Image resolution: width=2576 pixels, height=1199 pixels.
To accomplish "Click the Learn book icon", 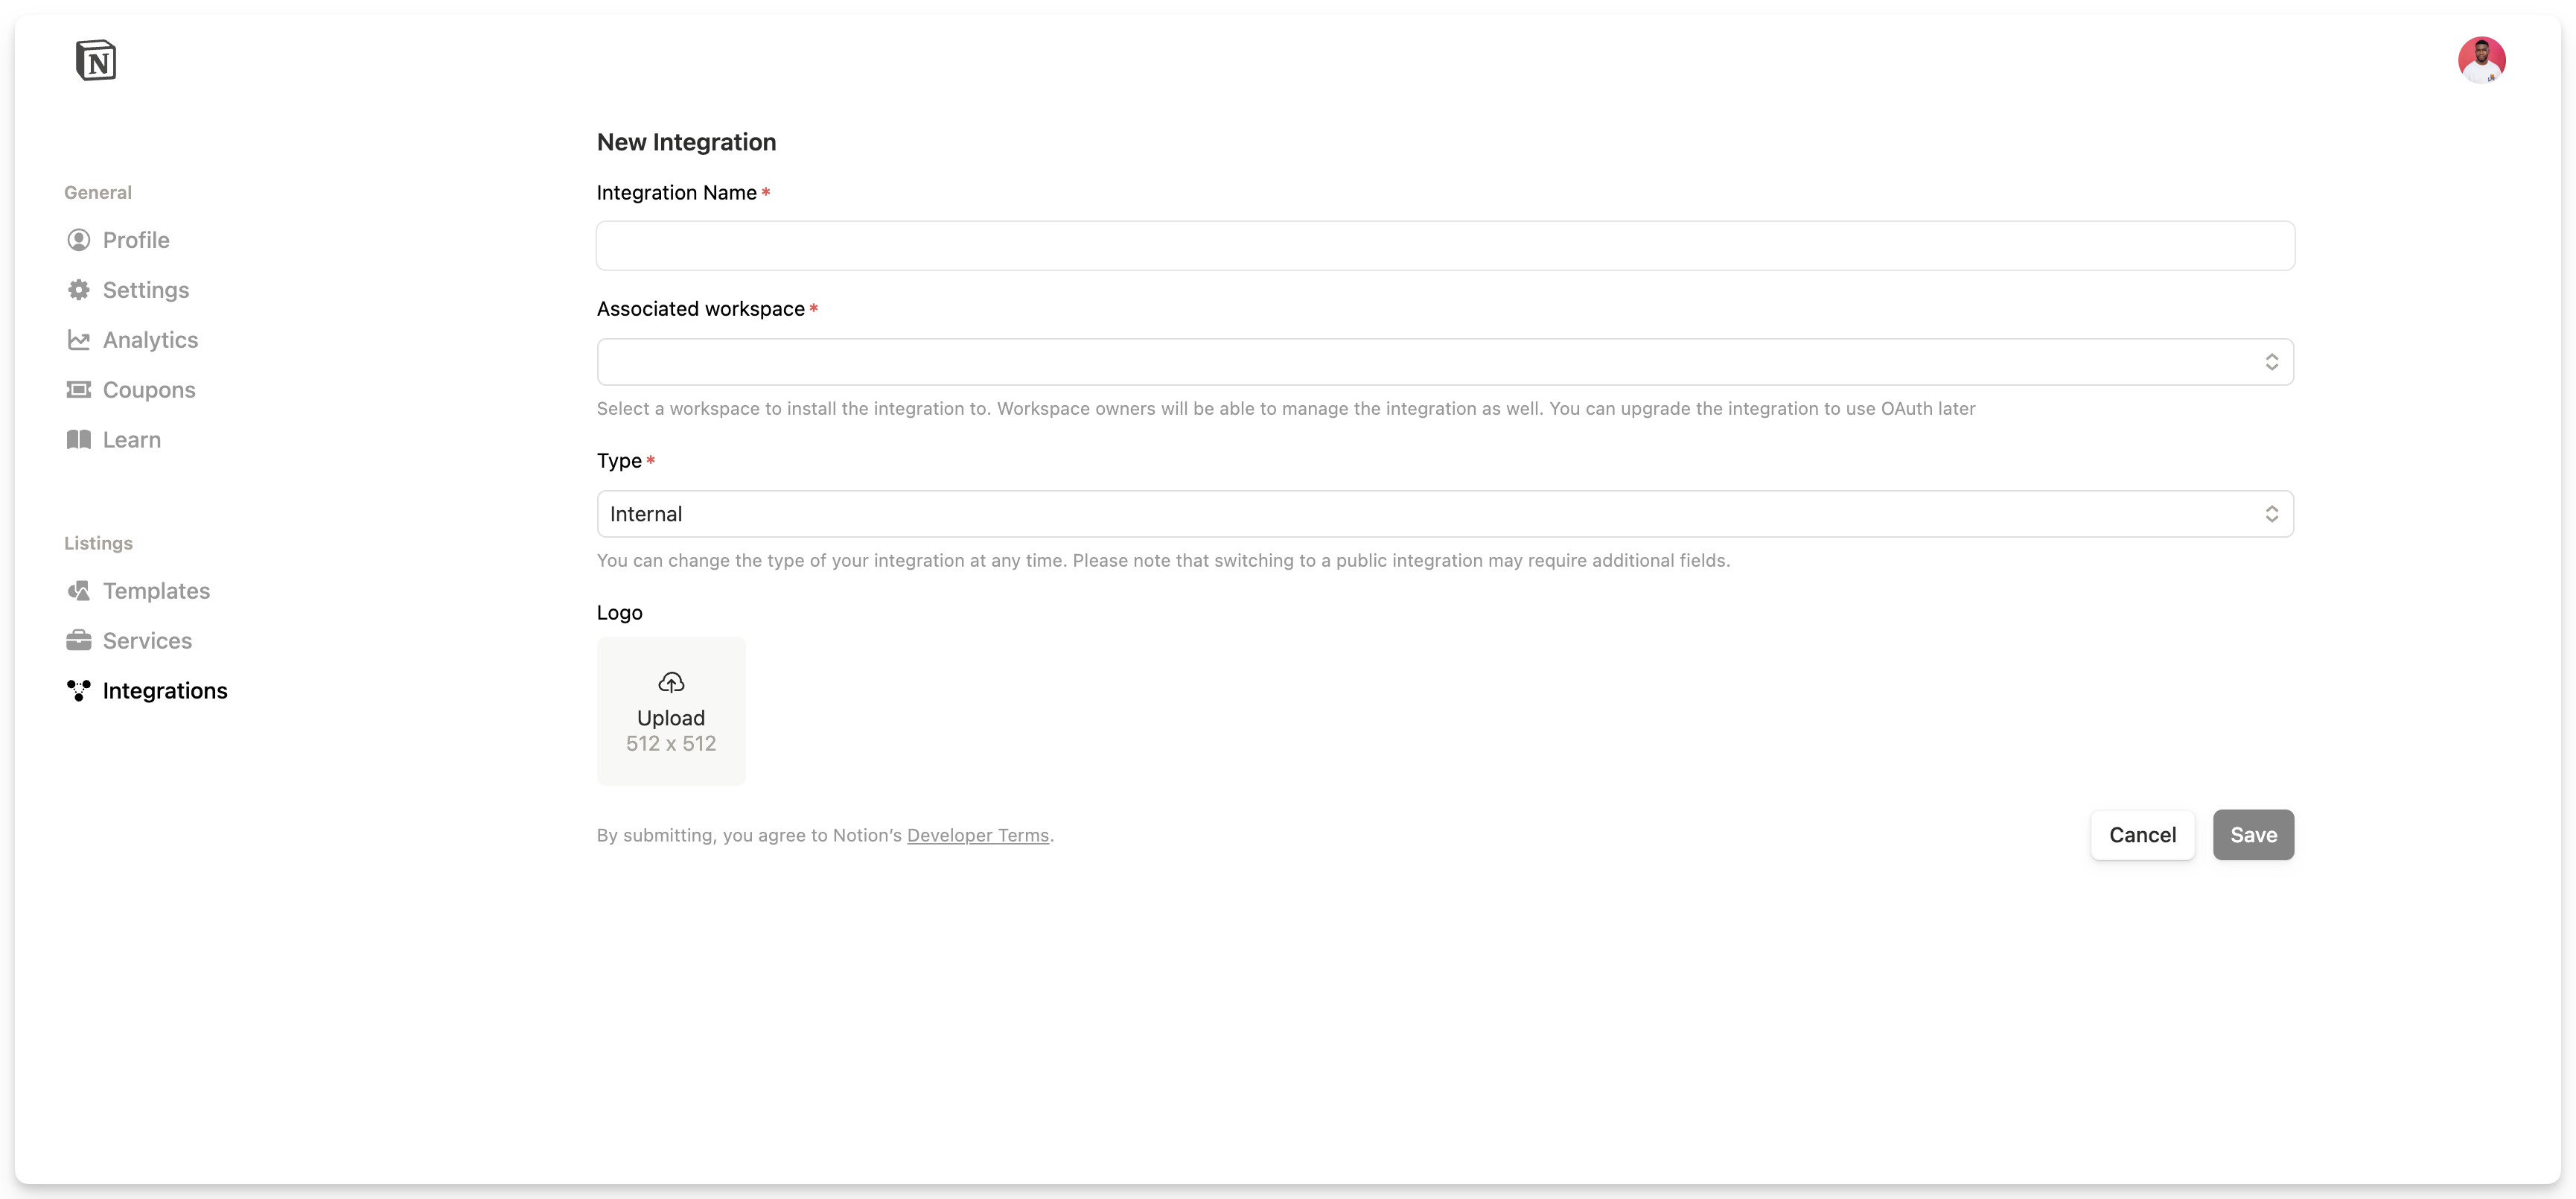I will (x=78, y=440).
